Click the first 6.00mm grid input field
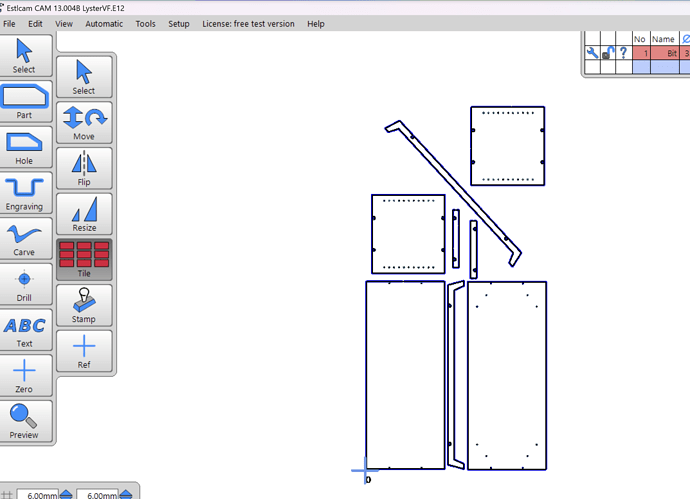This screenshot has height=499, width=690. [38, 495]
